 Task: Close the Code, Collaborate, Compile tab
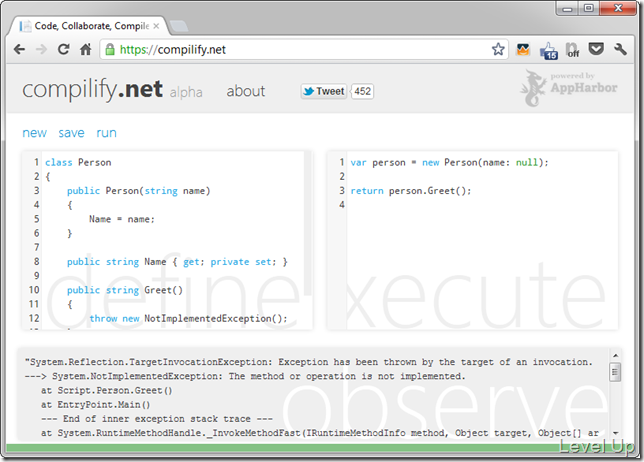point(156,26)
